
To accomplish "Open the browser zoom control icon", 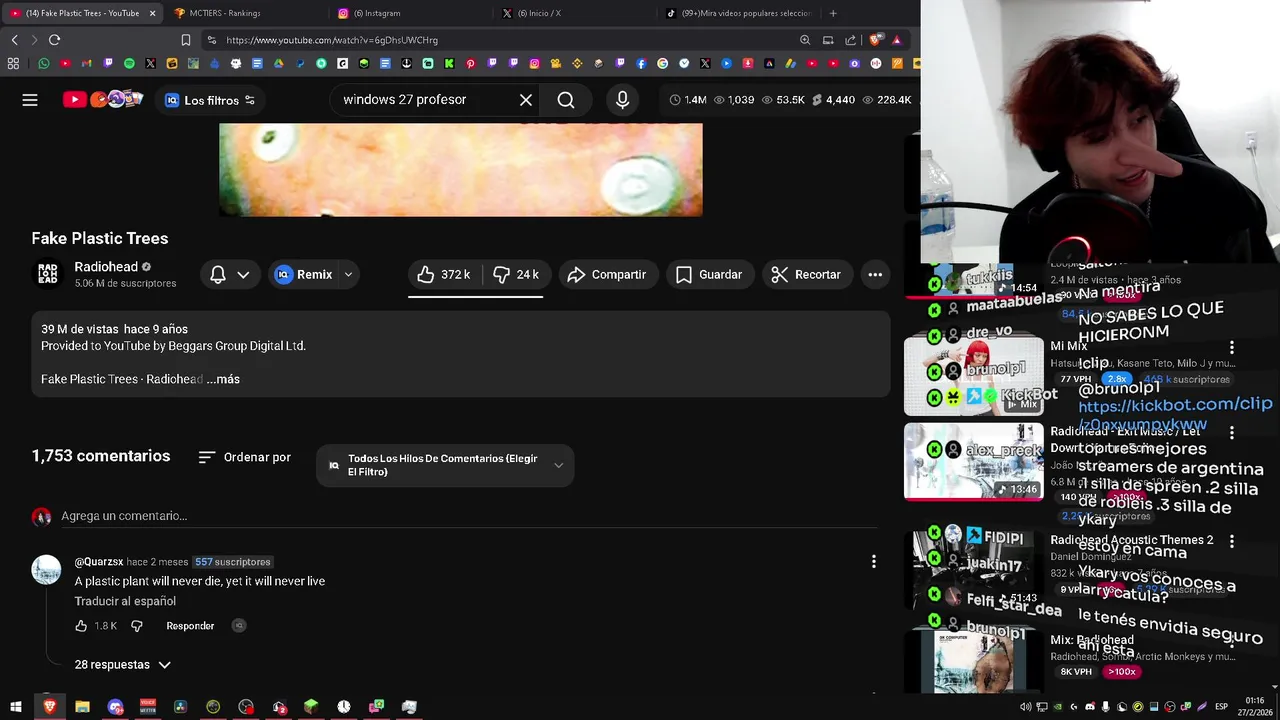I will point(805,40).
